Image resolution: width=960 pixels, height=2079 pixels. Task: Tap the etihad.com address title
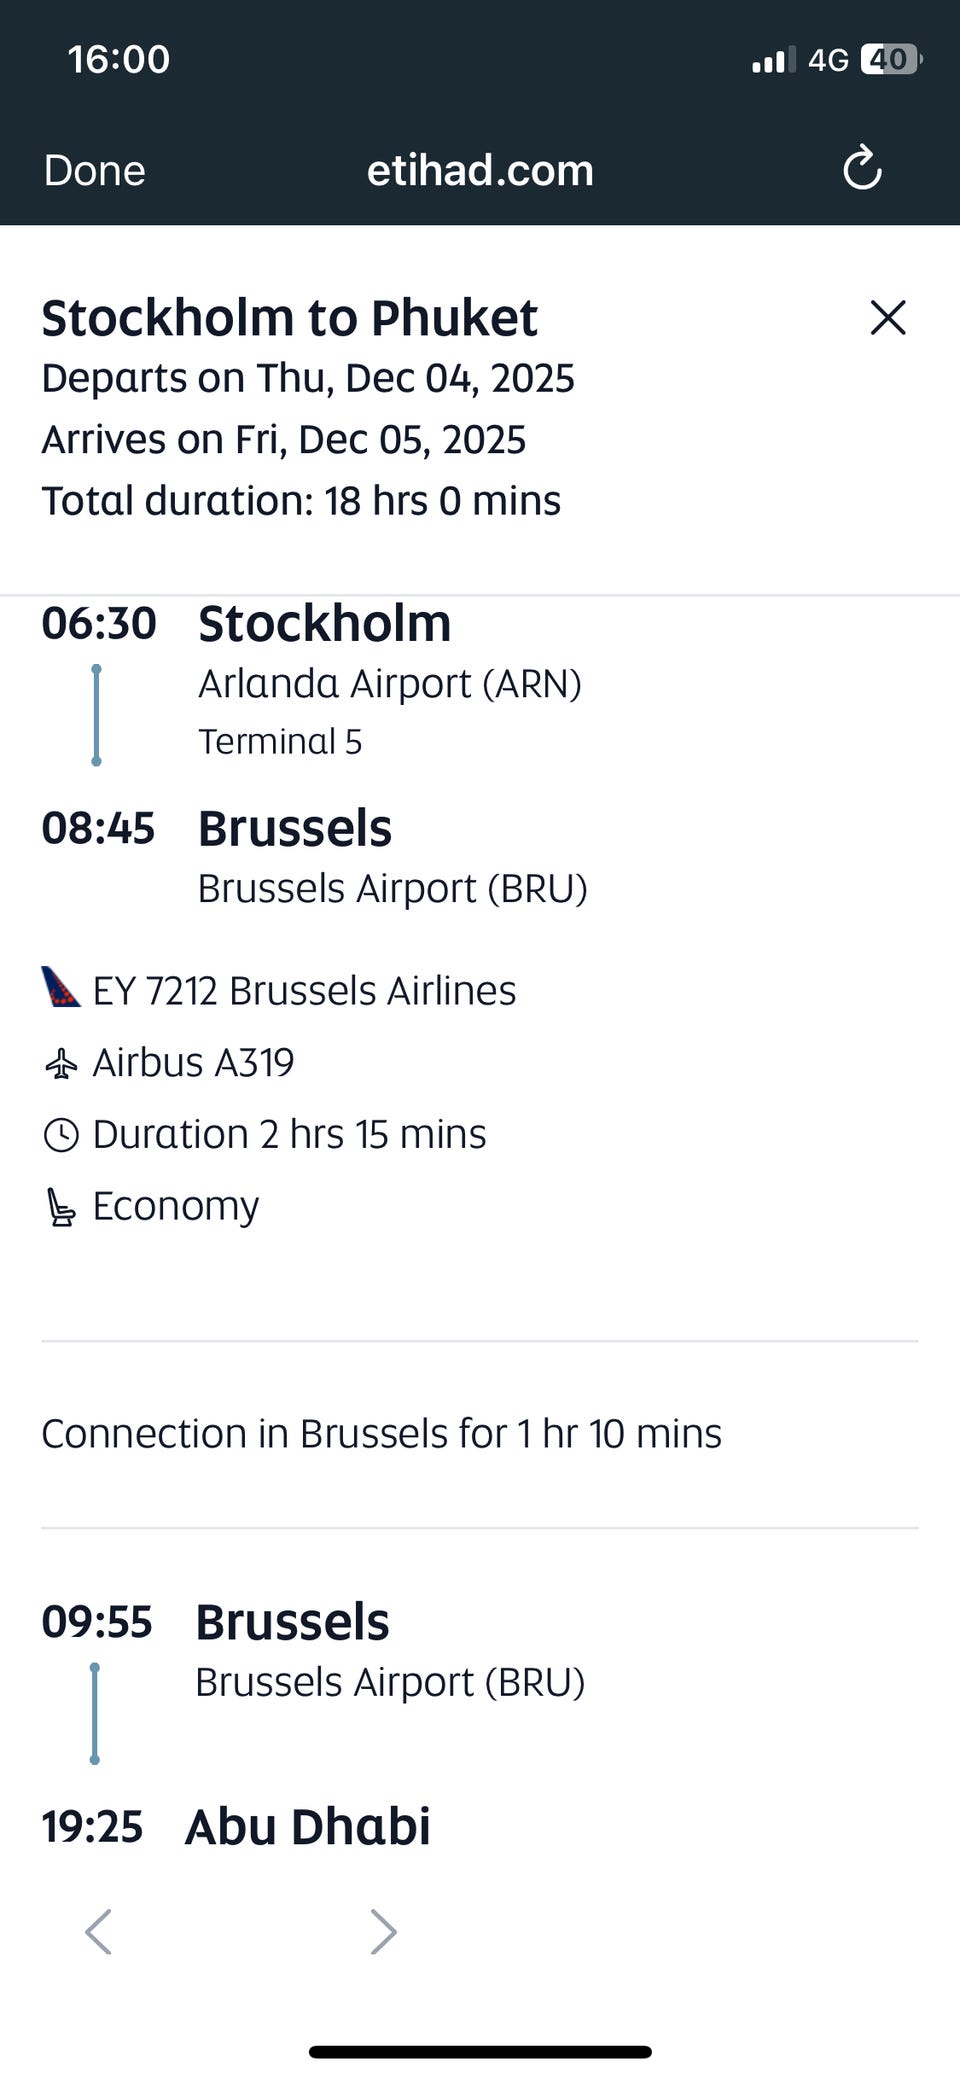480,171
